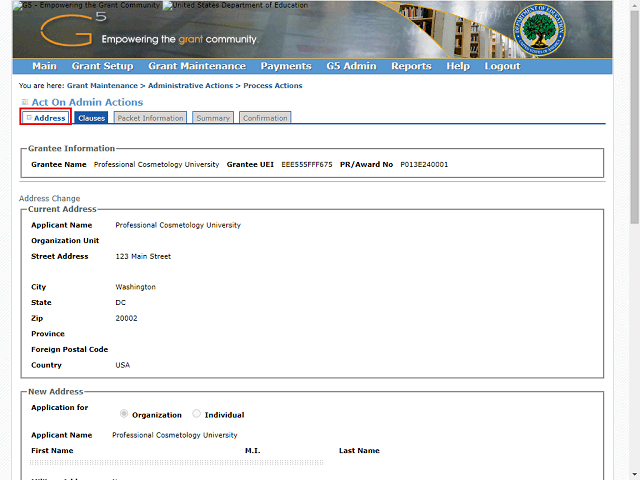
Task: Click the M.I. label
Action: point(253,451)
